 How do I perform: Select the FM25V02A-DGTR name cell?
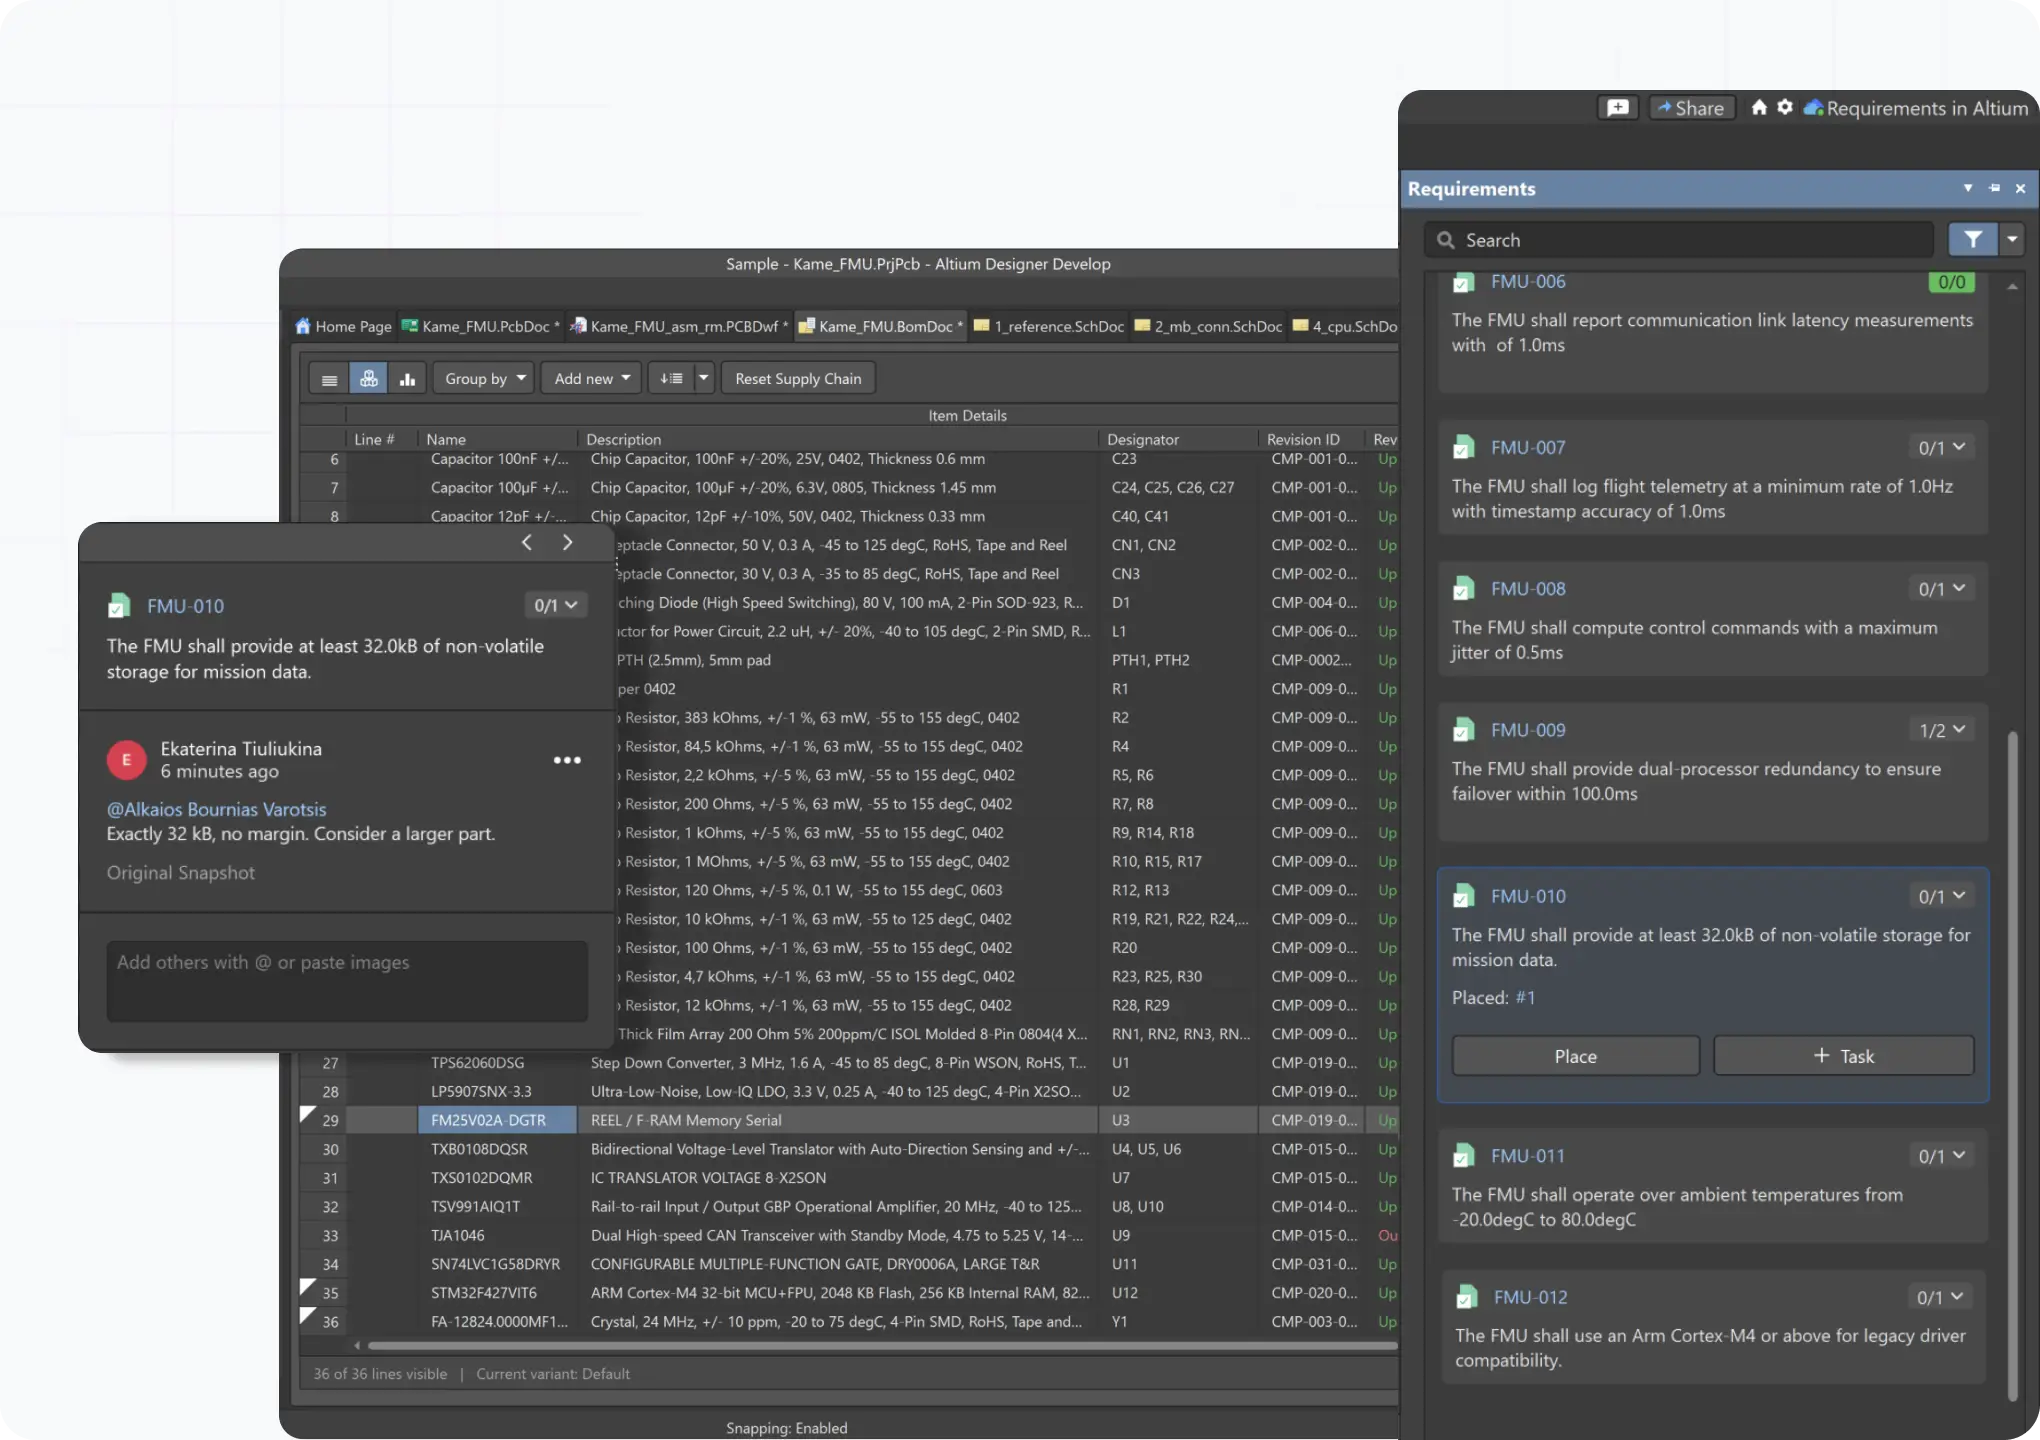coord(497,1120)
